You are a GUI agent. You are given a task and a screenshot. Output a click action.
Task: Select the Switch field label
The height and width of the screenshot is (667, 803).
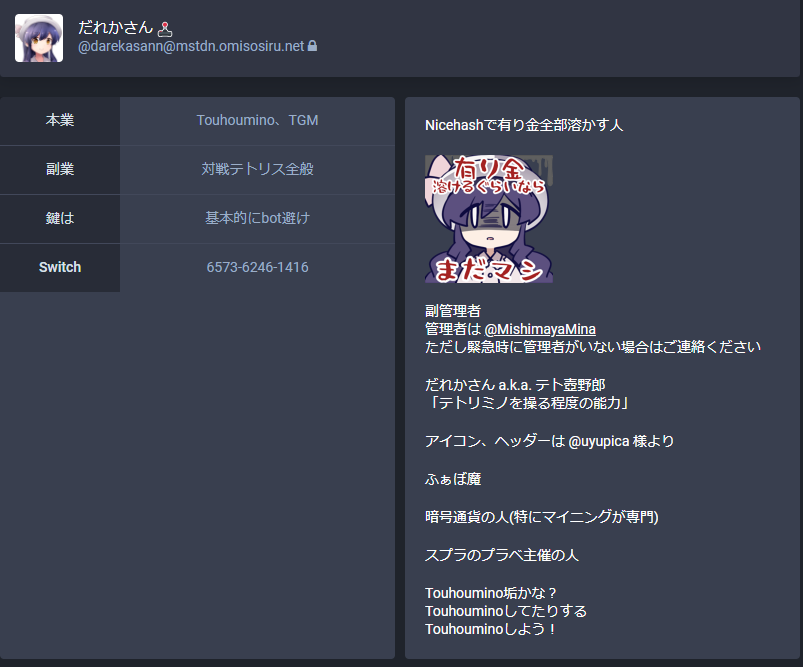pyautogui.click(x=60, y=267)
